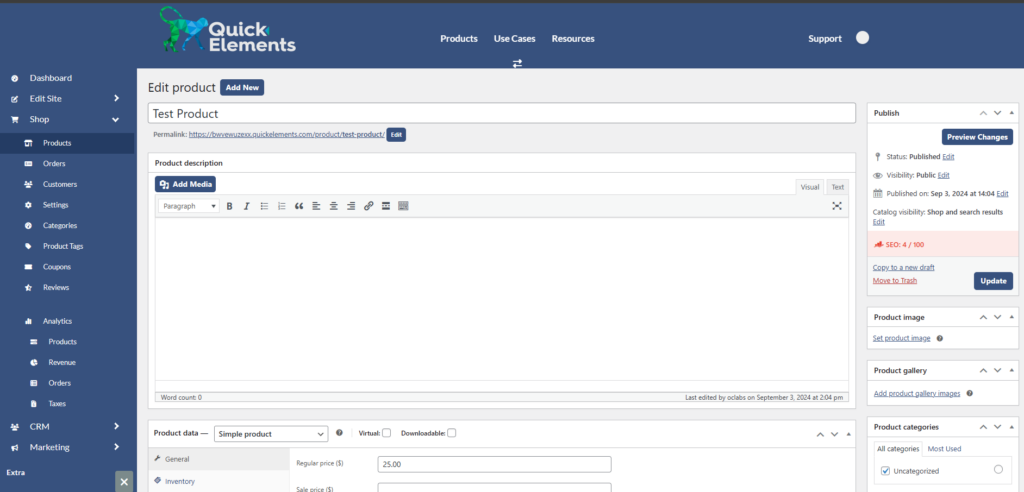Click the Test Product title field
The width and height of the screenshot is (1024, 492).
click(502, 113)
